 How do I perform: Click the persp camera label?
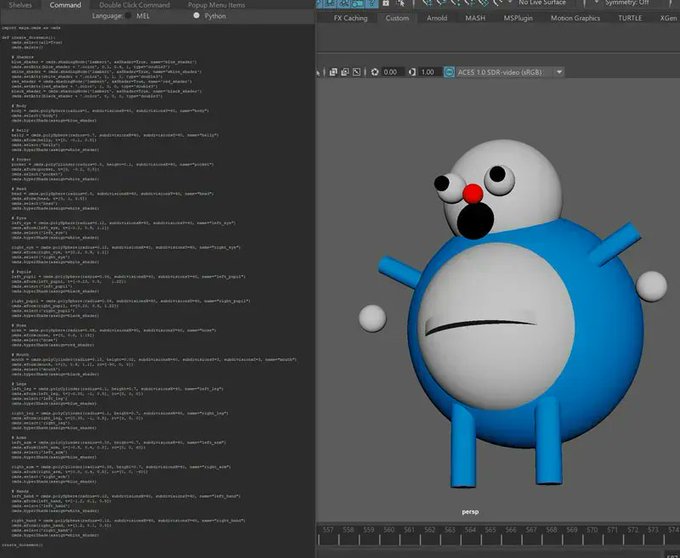tap(470, 512)
